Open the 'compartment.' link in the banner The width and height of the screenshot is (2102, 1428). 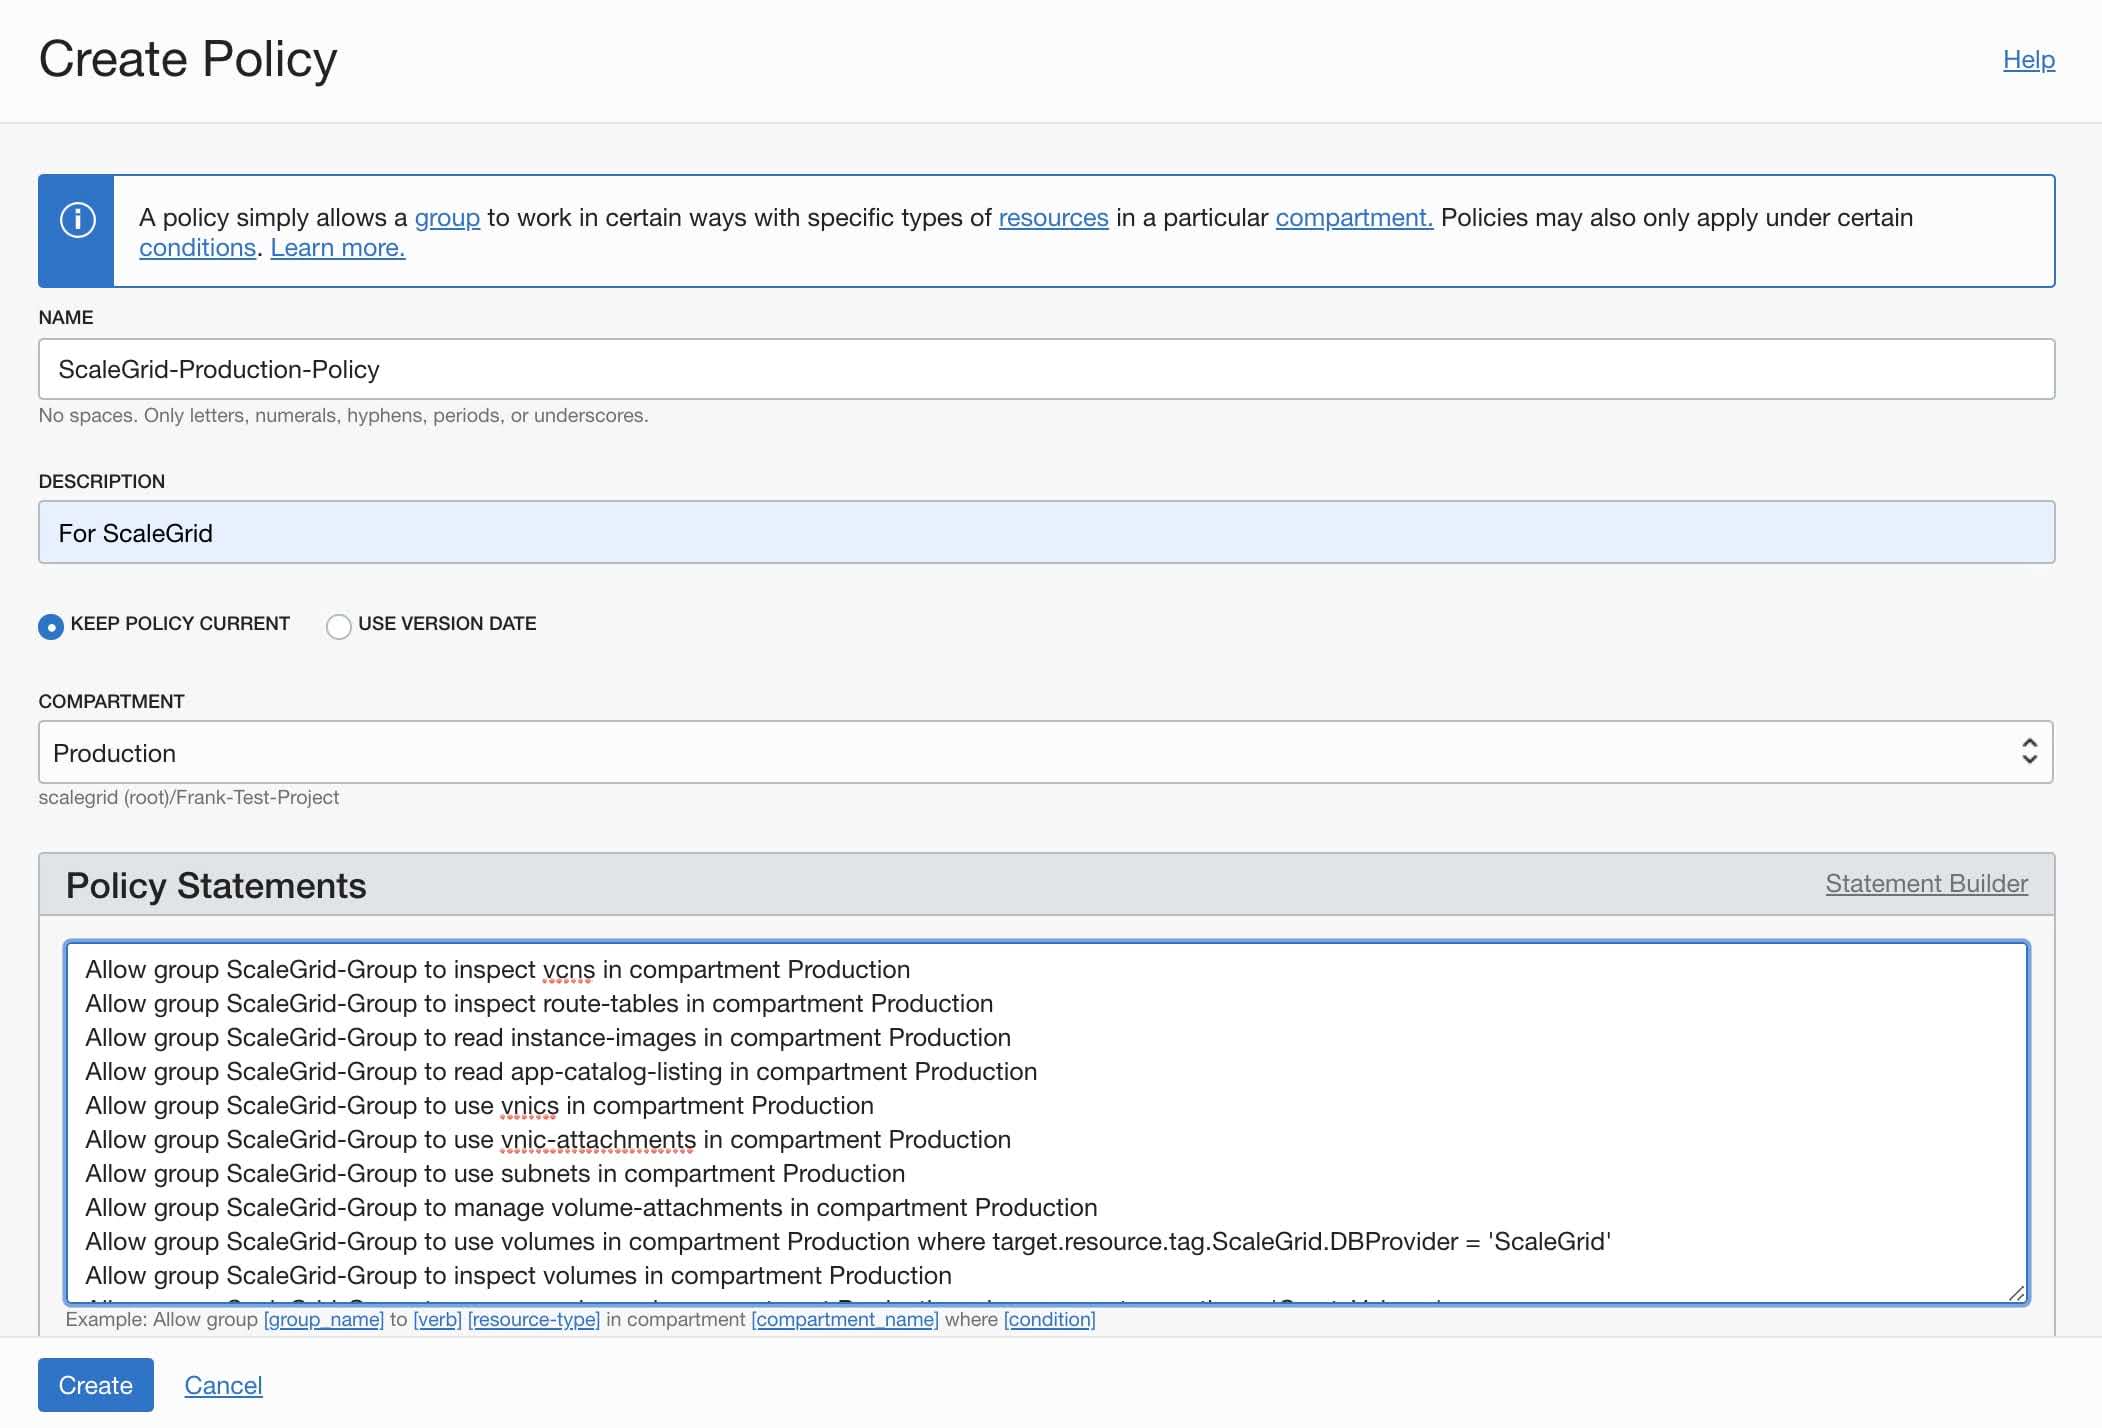(1354, 218)
